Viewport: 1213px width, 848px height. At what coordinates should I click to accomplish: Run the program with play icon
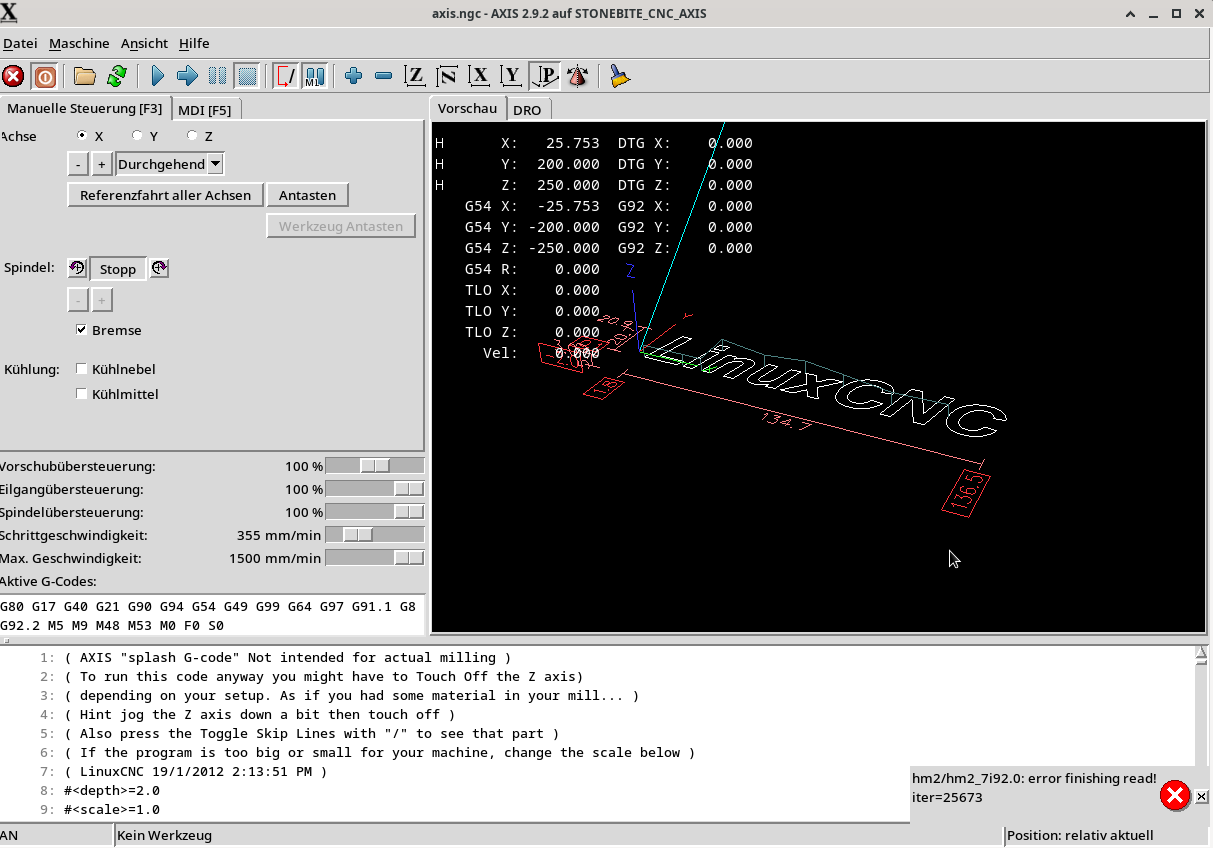click(157, 76)
